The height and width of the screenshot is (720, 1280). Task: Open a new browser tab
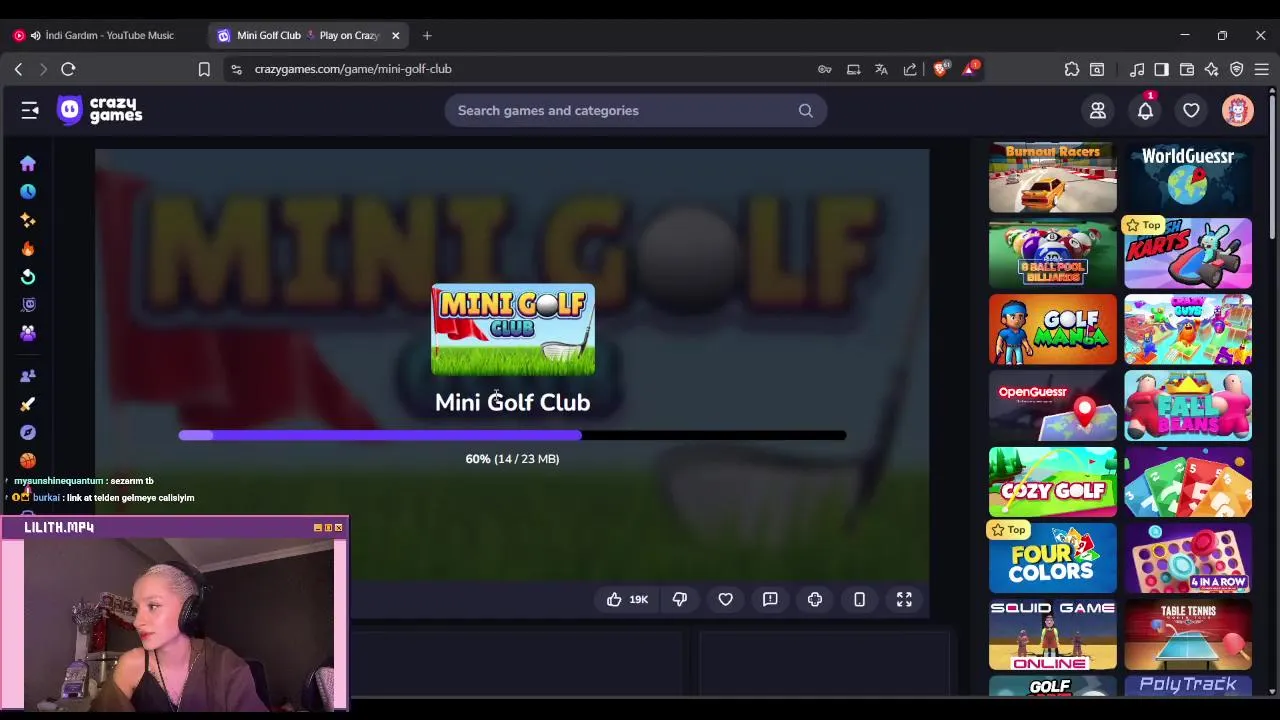tap(427, 35)
